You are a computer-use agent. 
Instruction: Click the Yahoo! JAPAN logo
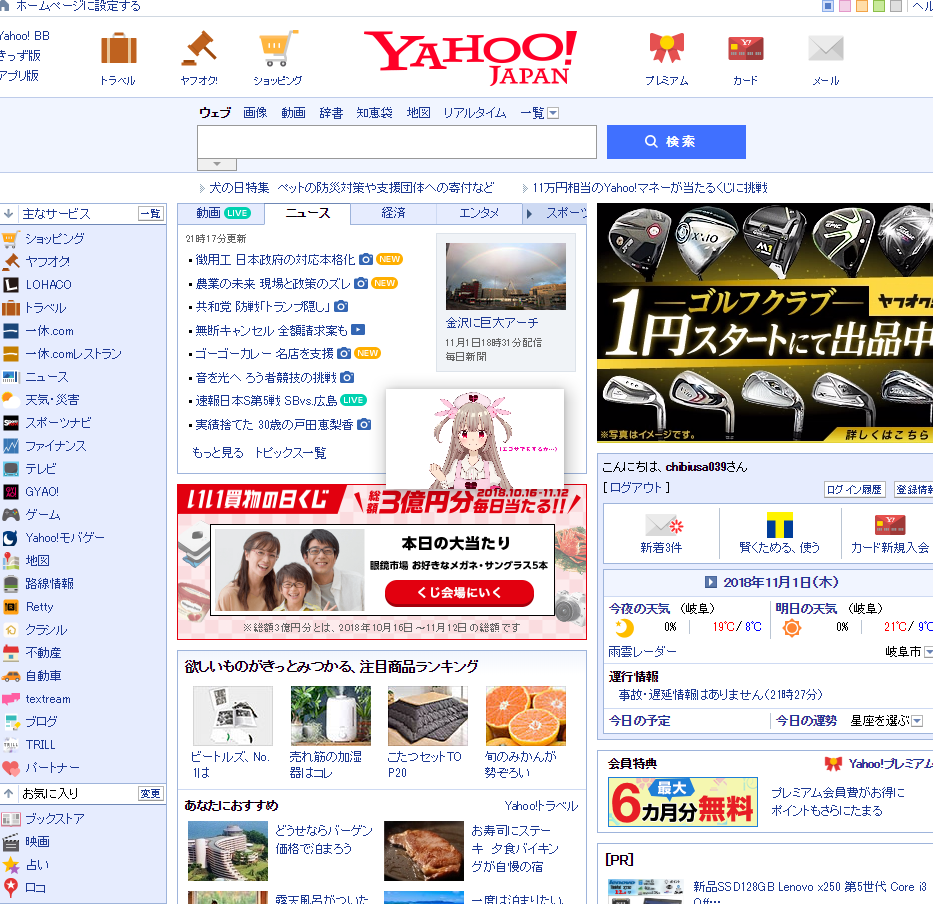pos(471,58)
